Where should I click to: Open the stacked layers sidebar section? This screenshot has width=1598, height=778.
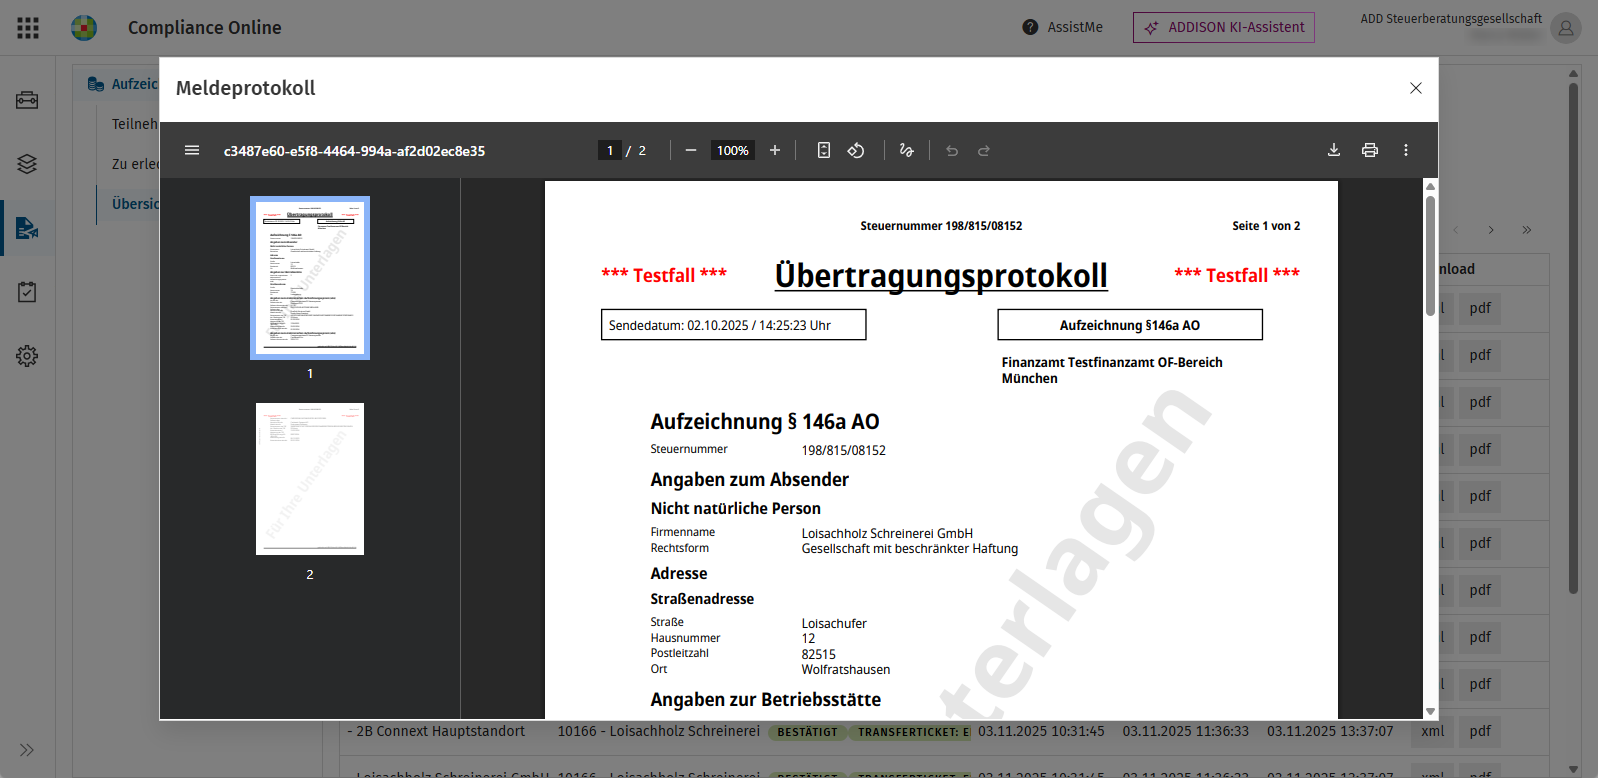tap(27, 164)
